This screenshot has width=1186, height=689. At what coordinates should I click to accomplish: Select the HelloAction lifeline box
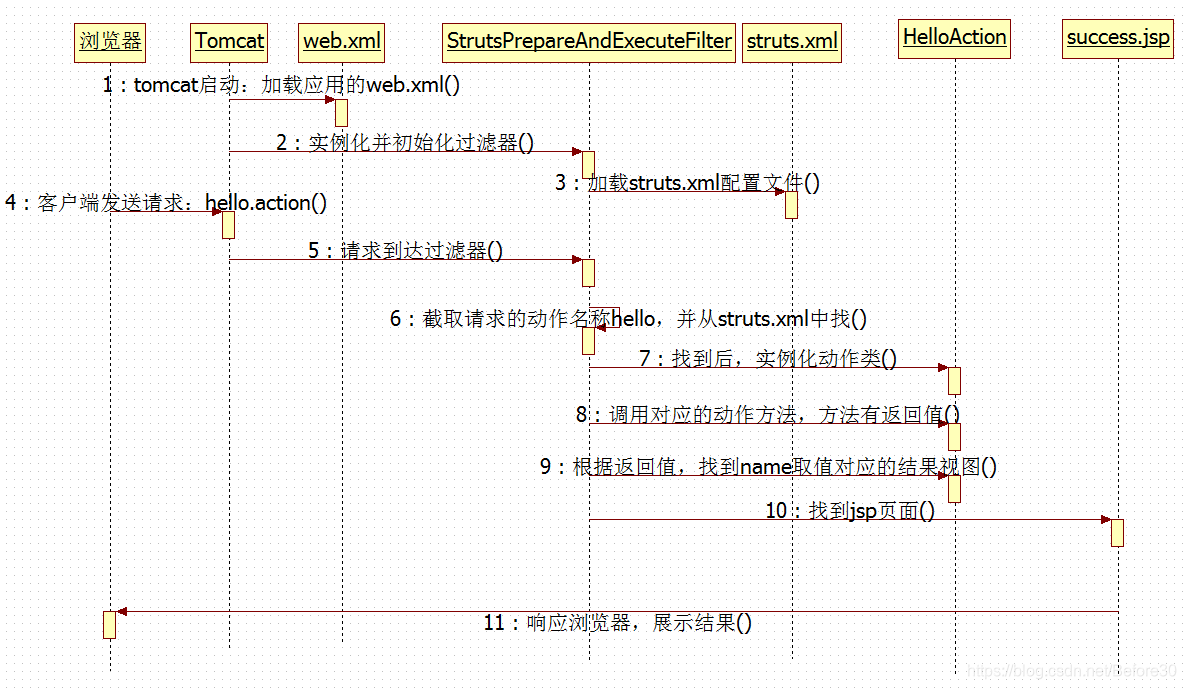[x=955, y=38]
